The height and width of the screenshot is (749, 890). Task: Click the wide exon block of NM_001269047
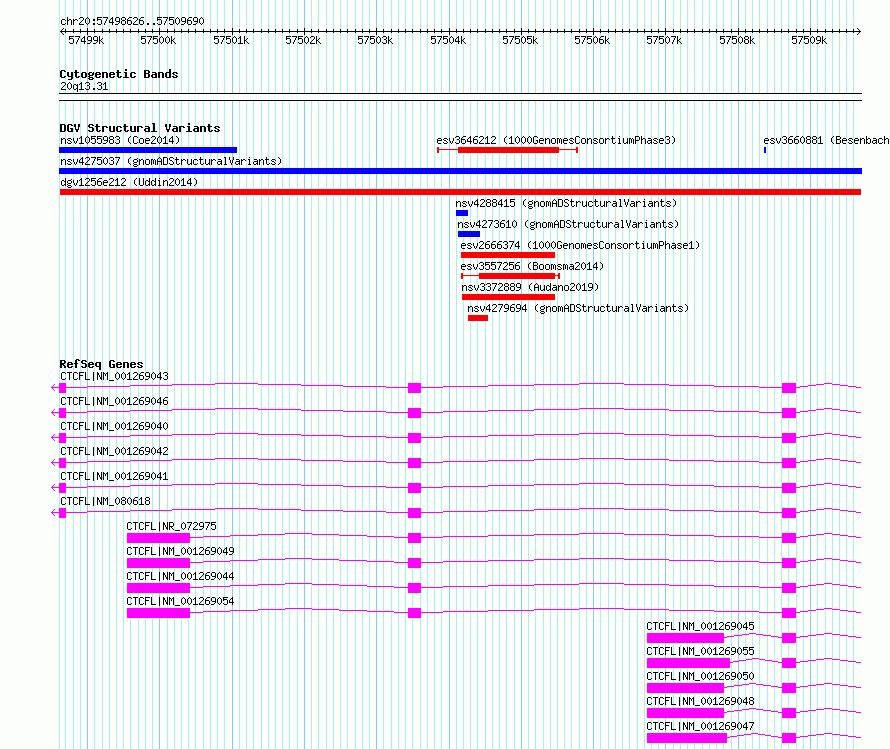(x=687, y=738)
